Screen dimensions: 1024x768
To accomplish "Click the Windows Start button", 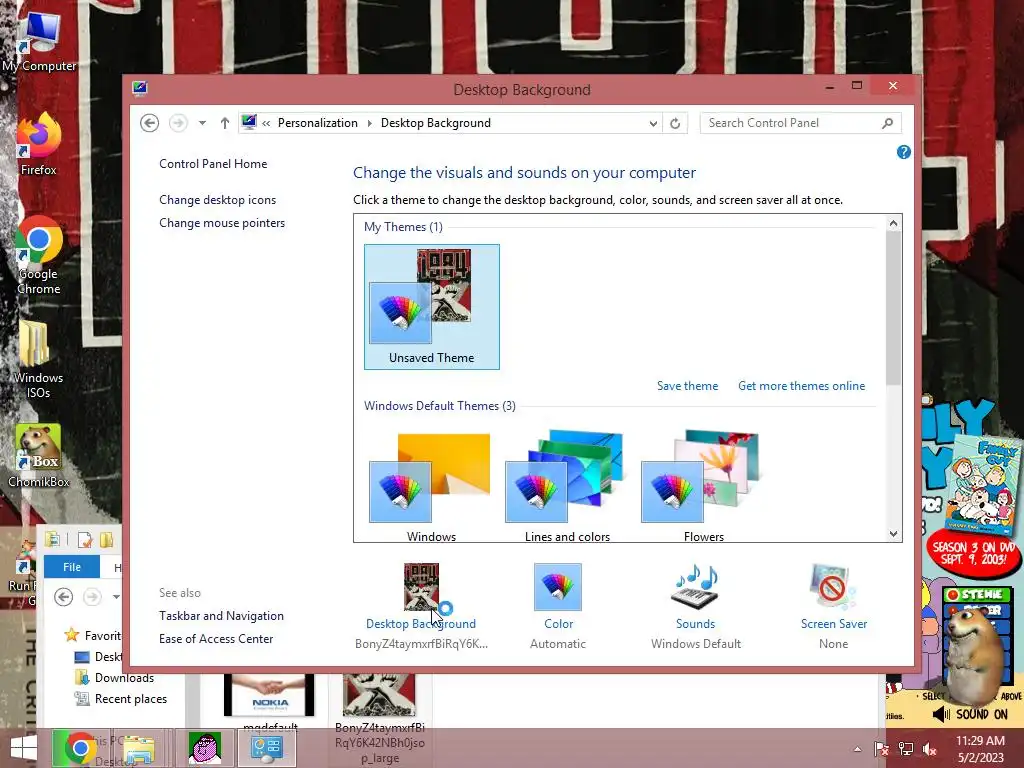I will [24, 748].
